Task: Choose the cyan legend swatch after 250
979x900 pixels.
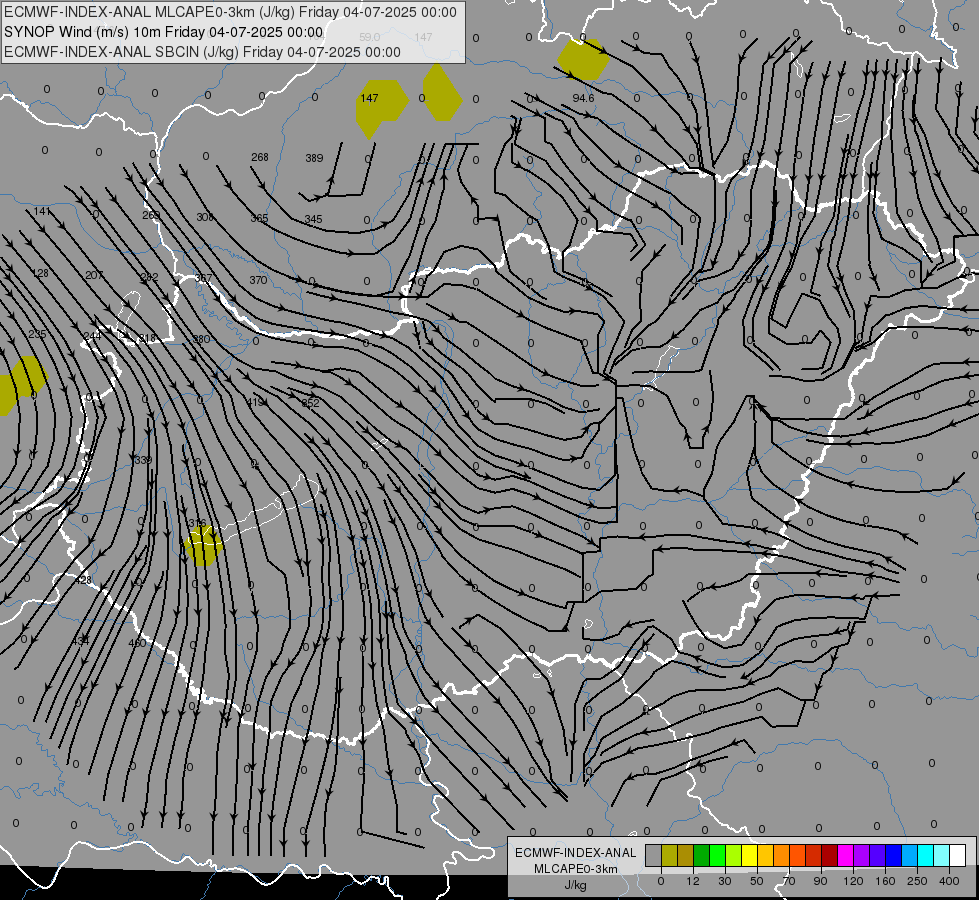Action: pyautogui.click(x=925, y=856)
